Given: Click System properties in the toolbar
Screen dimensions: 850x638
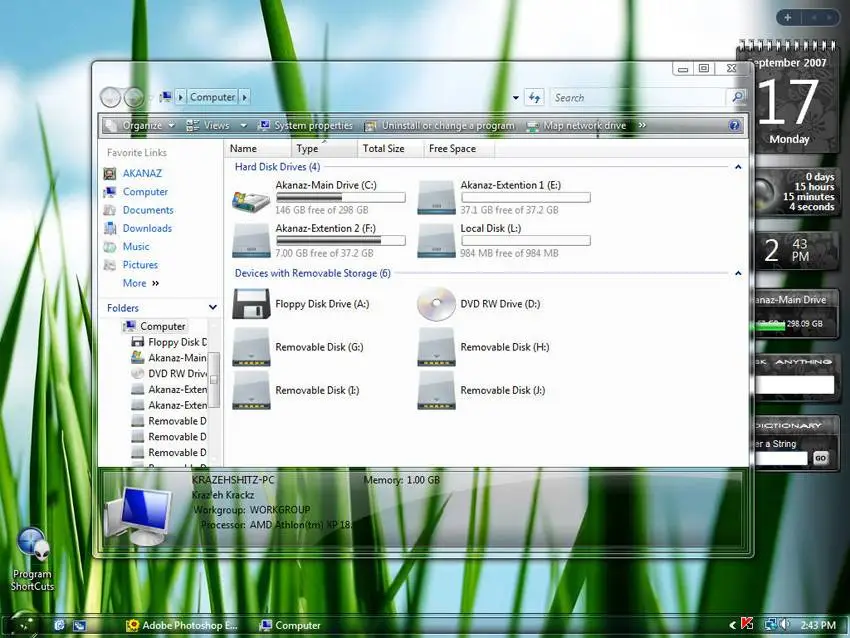Looking at the screenshot, I should tap(306, 126).
